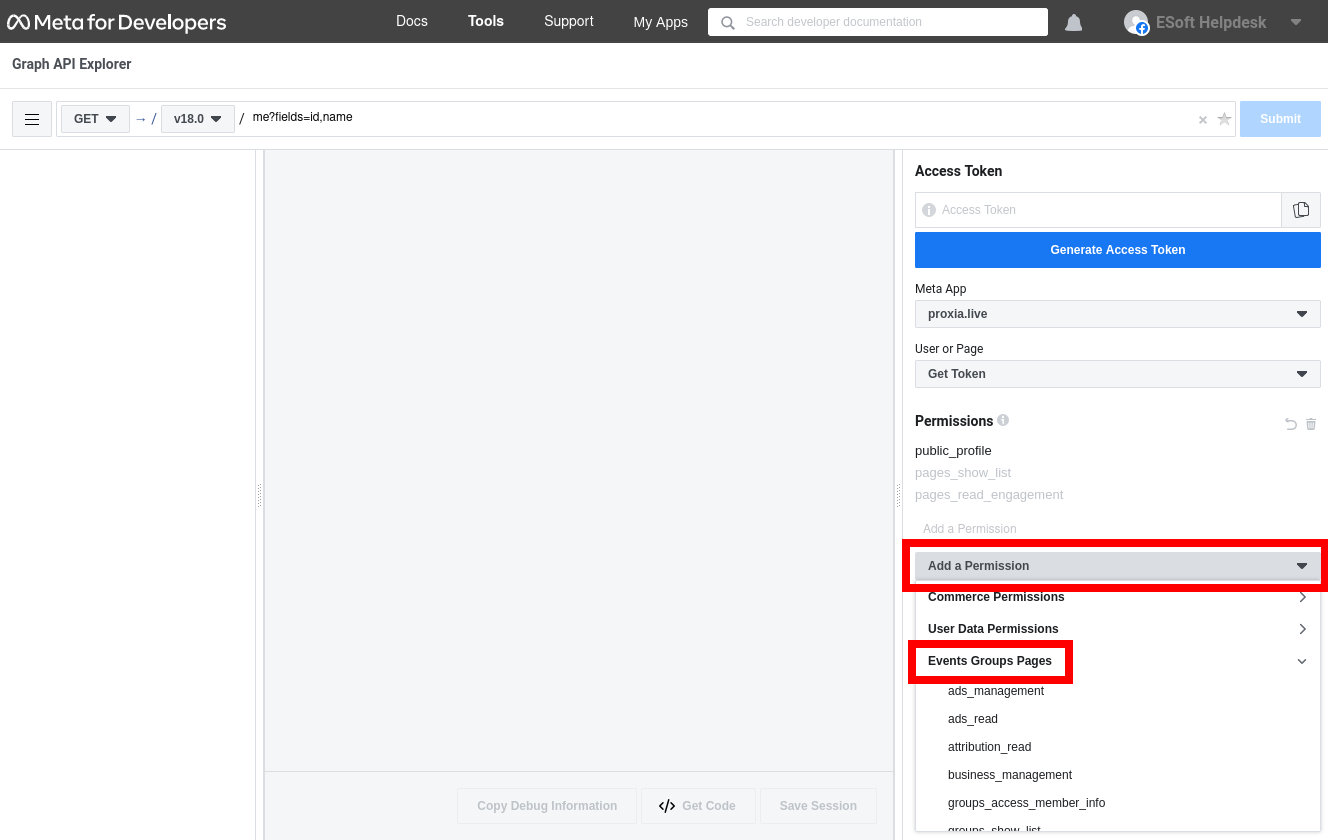Click the Get Code button
This screenshot has width=1328, height=840.
coord(697,806)
